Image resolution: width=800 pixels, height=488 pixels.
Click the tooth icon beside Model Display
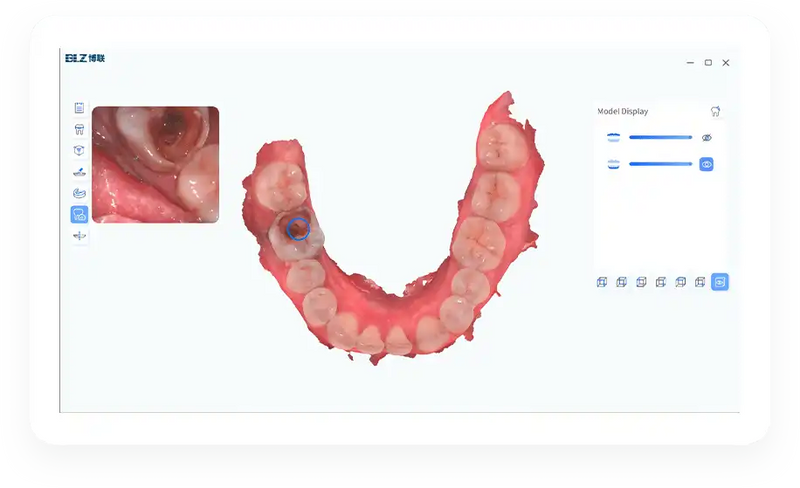[x=715, y=111]
